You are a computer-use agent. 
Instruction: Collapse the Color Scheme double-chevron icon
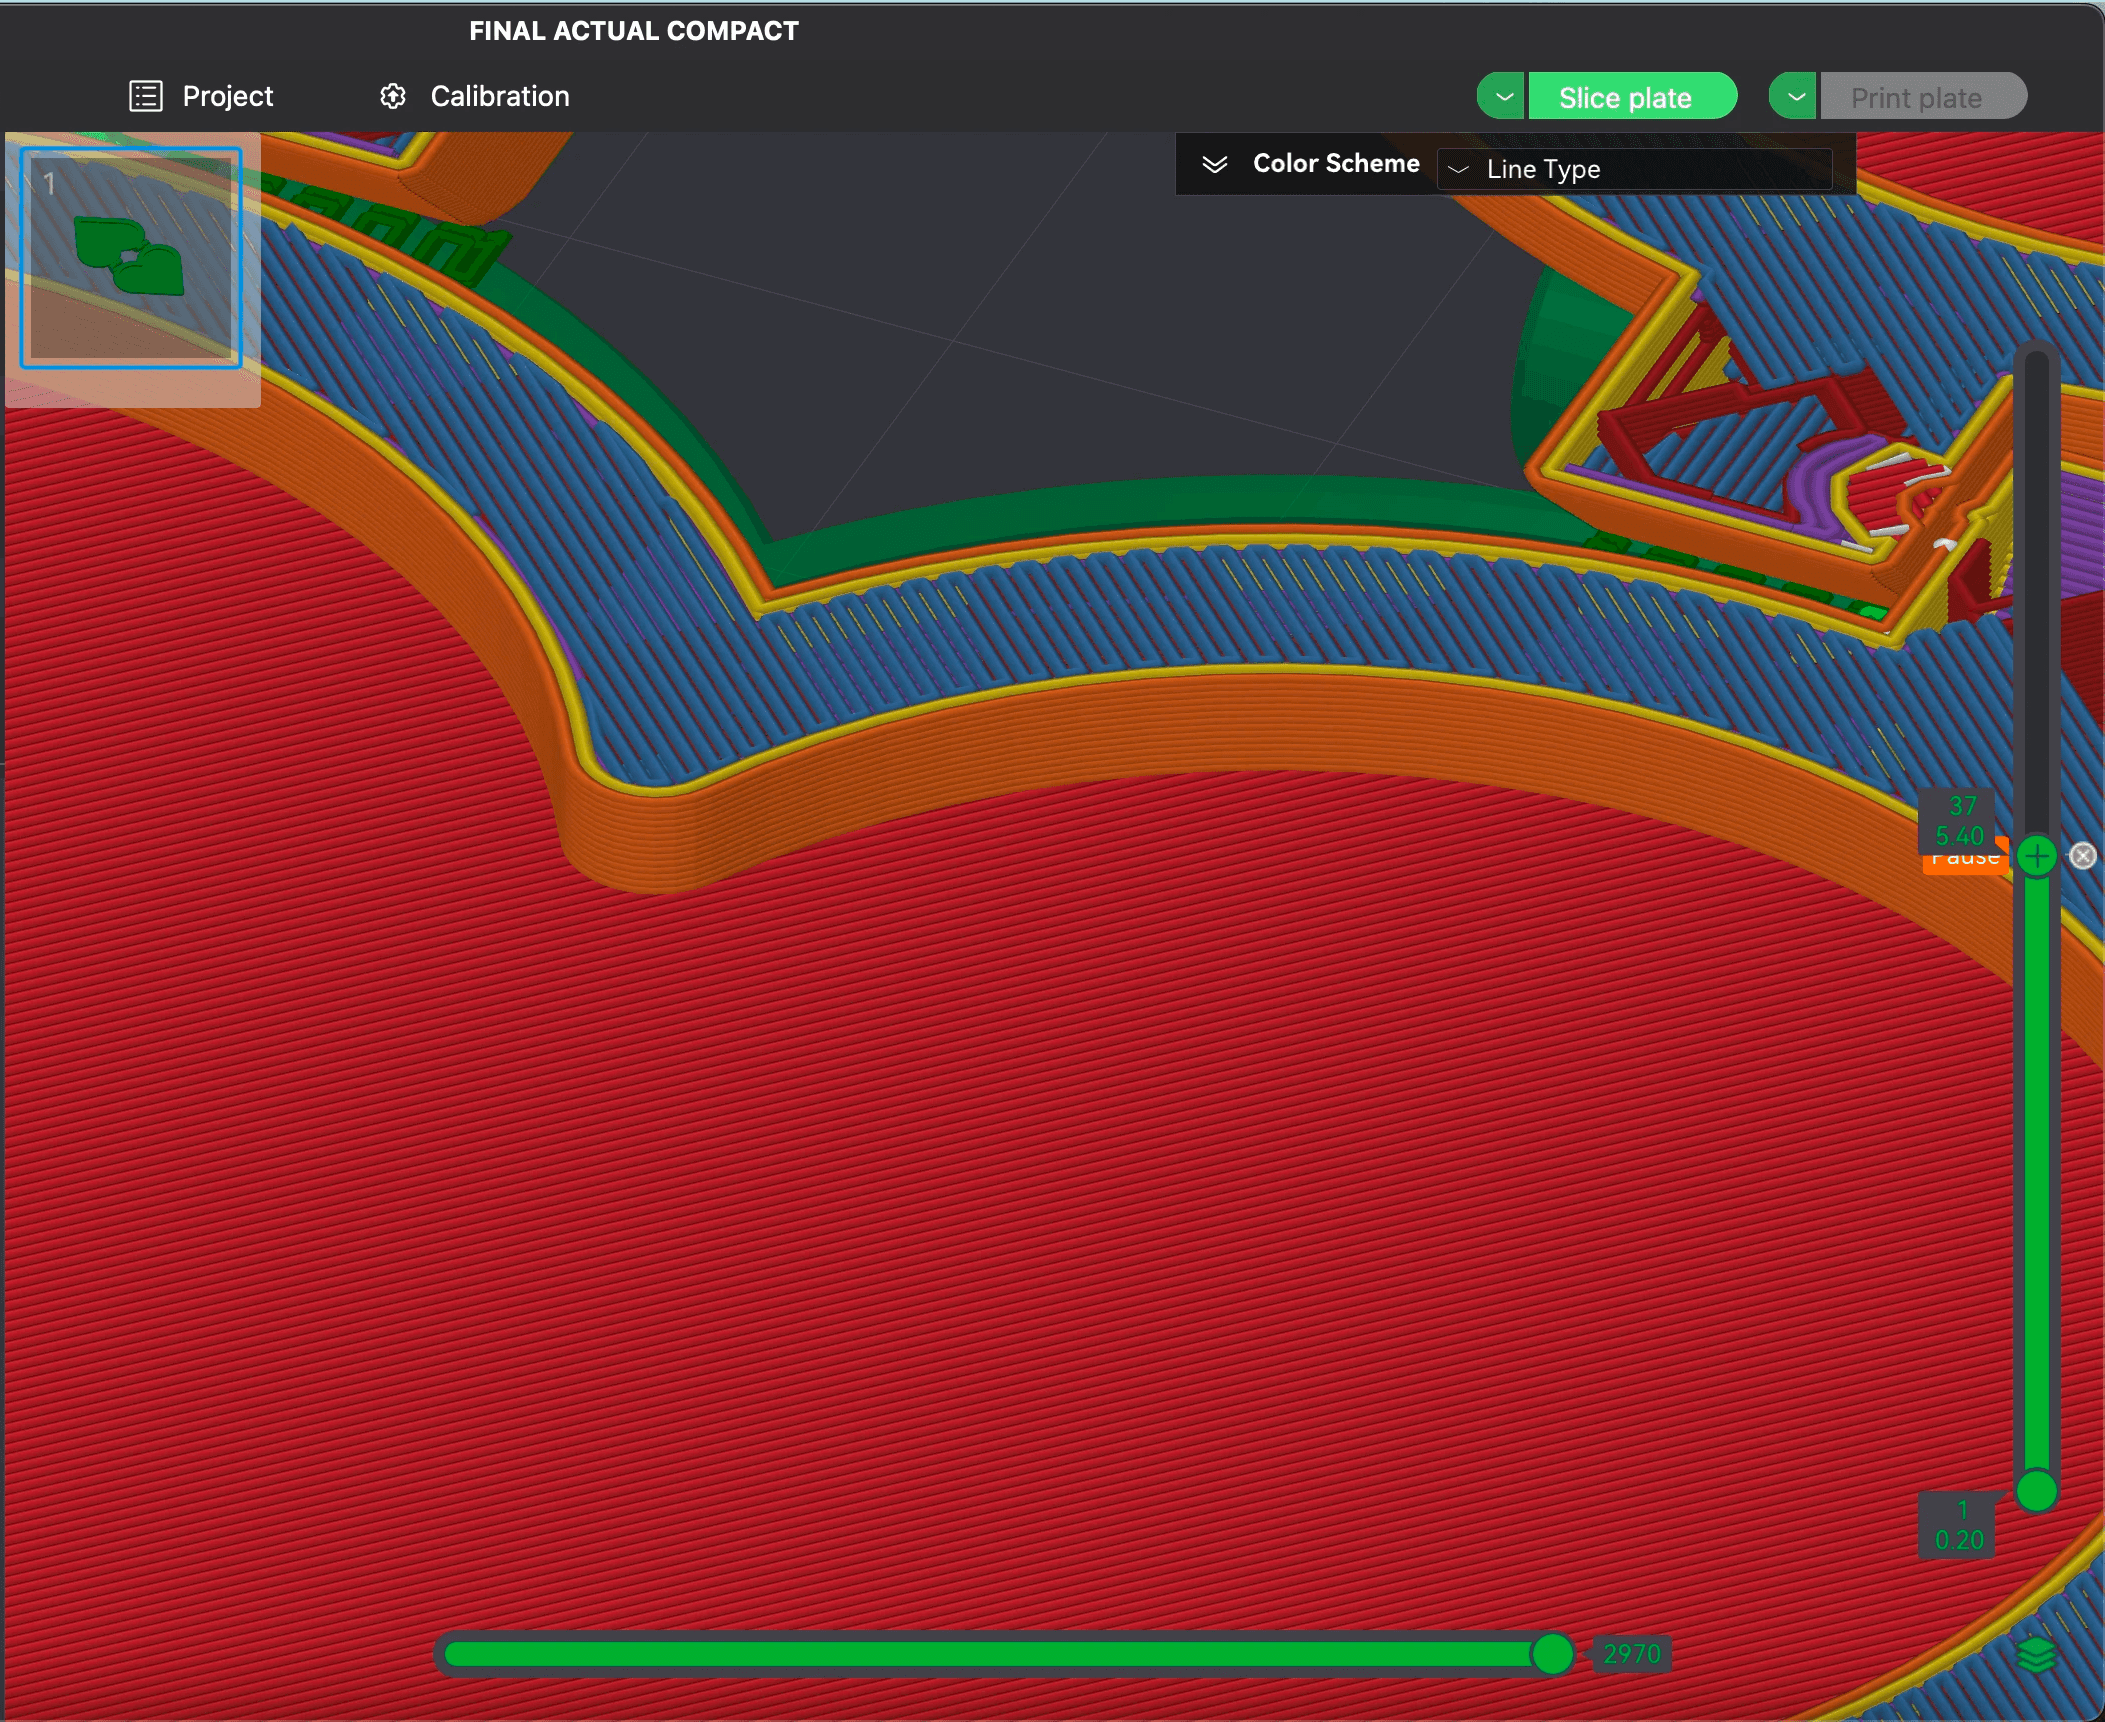tap(1214, 164)
